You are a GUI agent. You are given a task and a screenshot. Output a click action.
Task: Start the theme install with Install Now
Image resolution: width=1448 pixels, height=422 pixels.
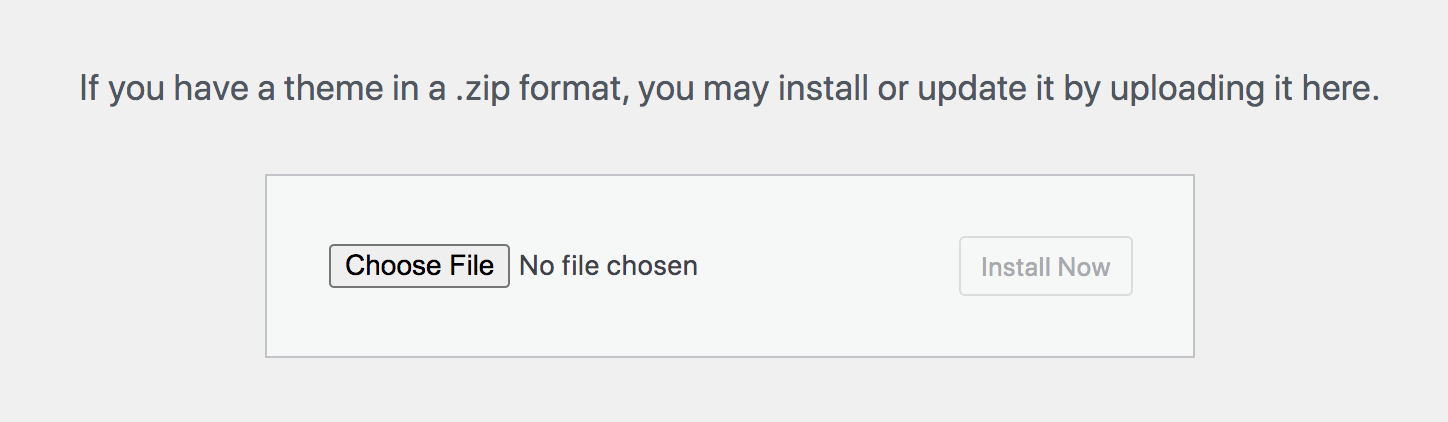[x=1045, y=266]
